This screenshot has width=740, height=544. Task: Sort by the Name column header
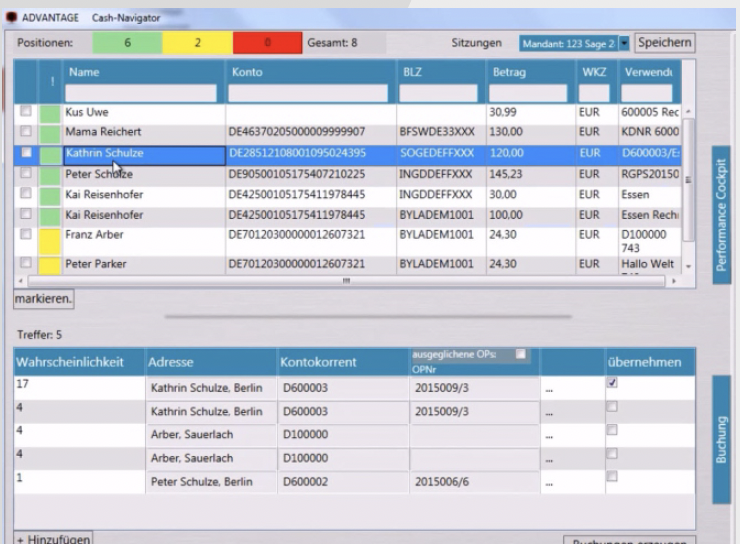pyautogui.click(x=84, y=72)
